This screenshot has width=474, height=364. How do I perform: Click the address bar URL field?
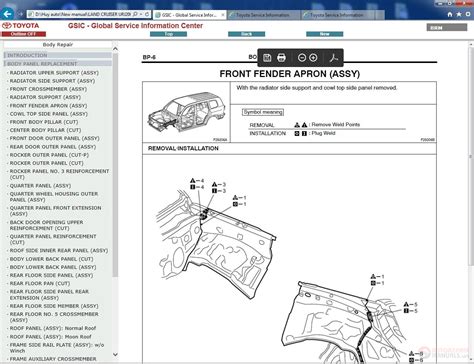80,14
